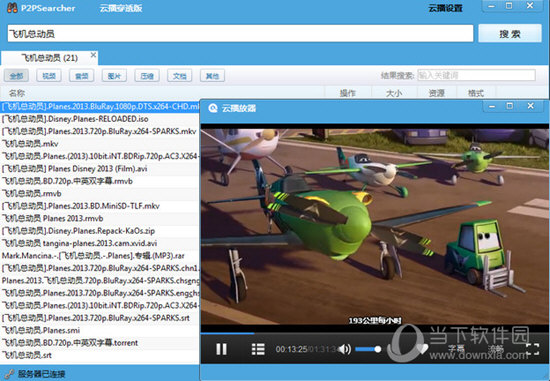The height and width of the screenshot is (381, 550).
Task: Select the 飞机总动员.Planes.smi result
Action: [100, 330]
